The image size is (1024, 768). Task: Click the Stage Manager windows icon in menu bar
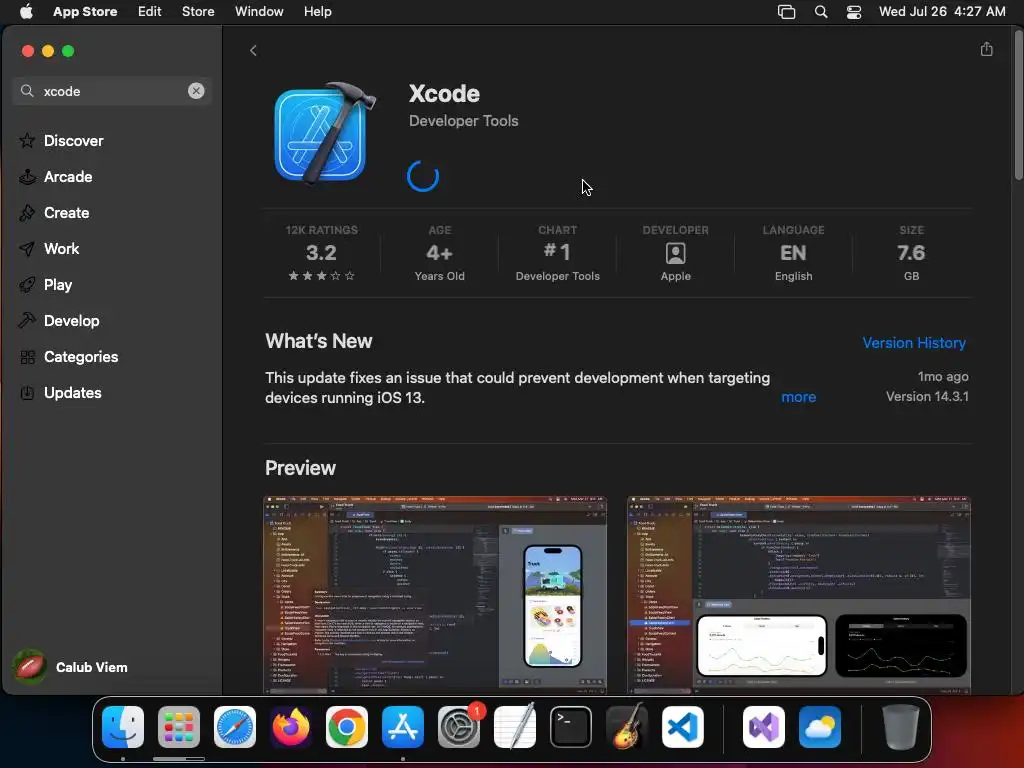(786, 12)
